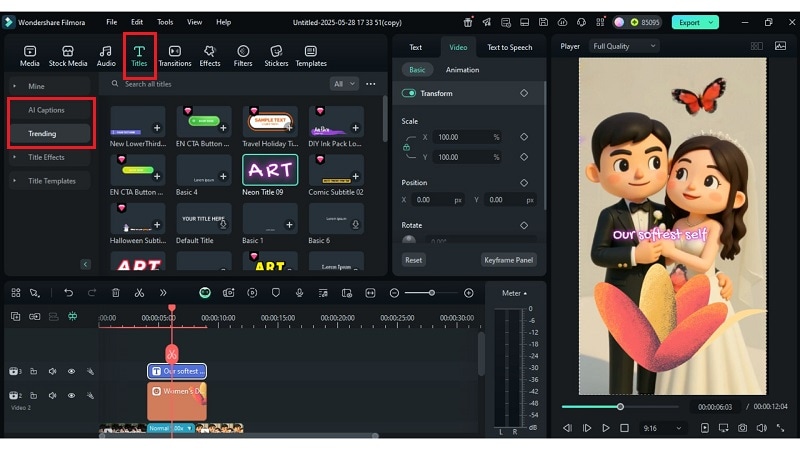Open the Effects panel
Screen dimensions: 800x450
point(210,56)
